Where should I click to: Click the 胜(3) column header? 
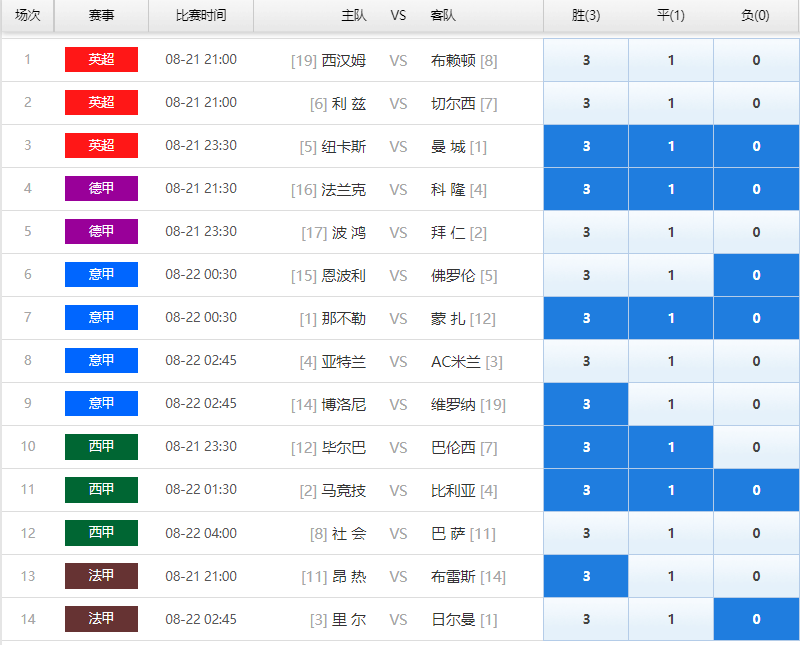point(586,15)
